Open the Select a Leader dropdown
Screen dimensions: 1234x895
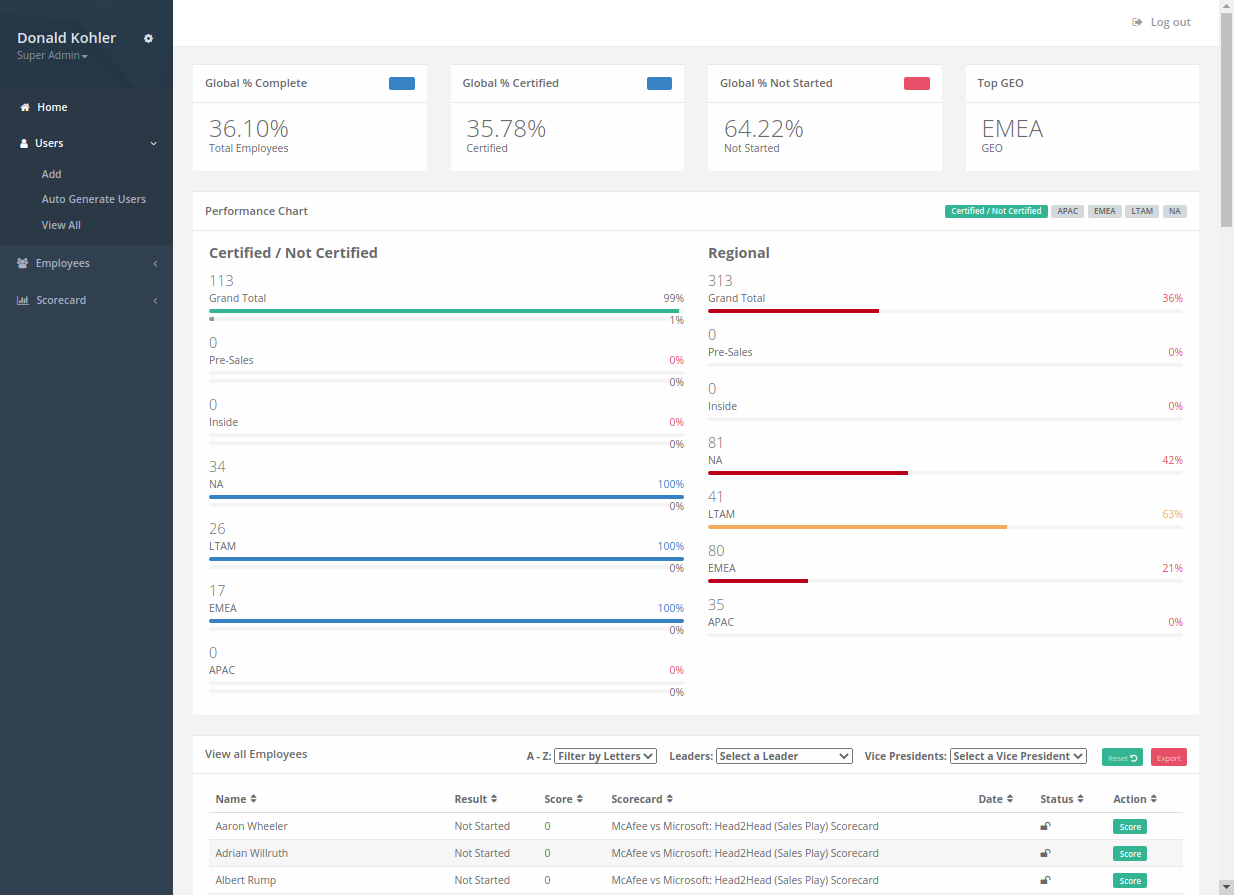784,756
